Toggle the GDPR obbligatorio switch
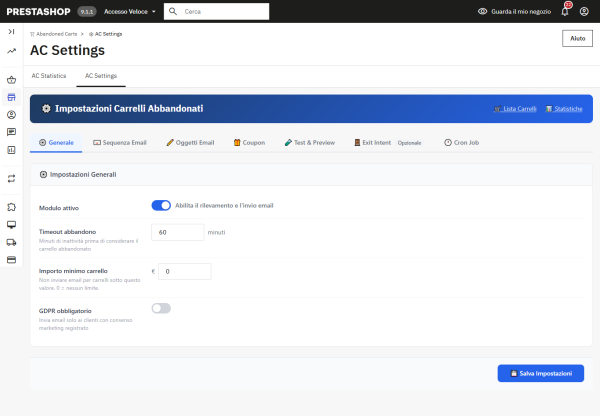This screenshot has height=416, width=600. (x=161, y=308)
